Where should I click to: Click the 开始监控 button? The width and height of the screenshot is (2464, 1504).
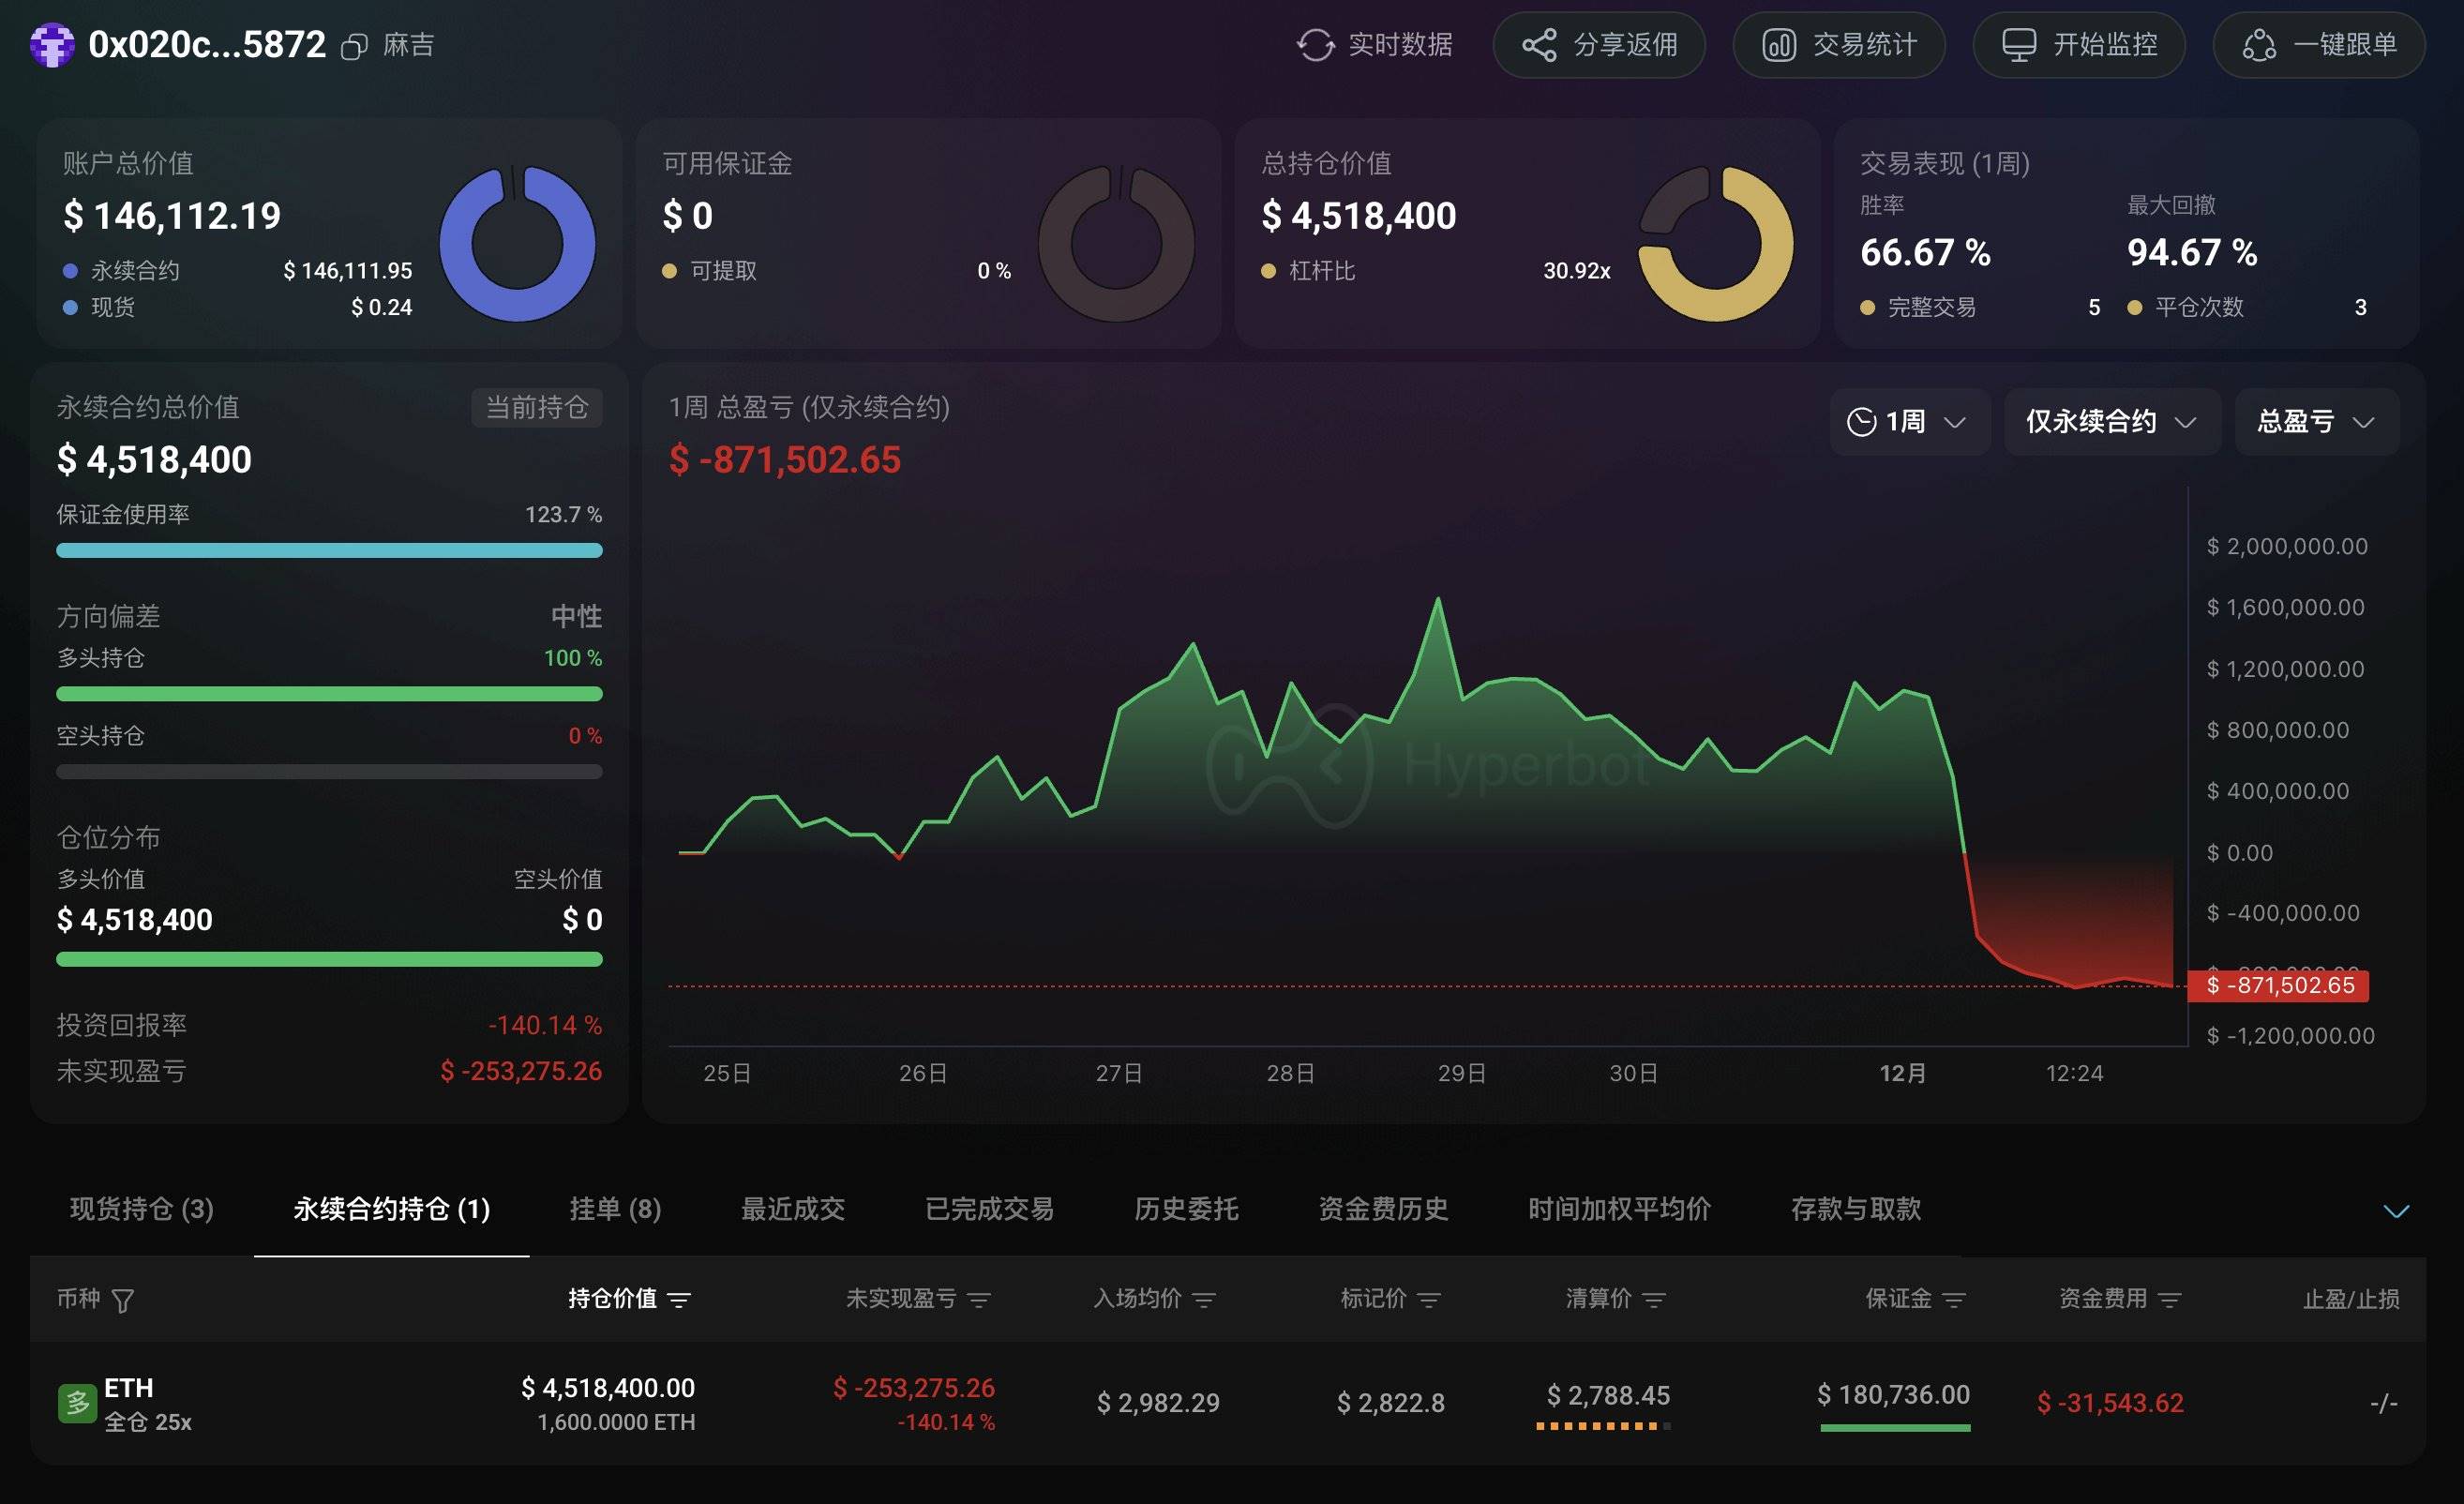[x=2079, y=45]
